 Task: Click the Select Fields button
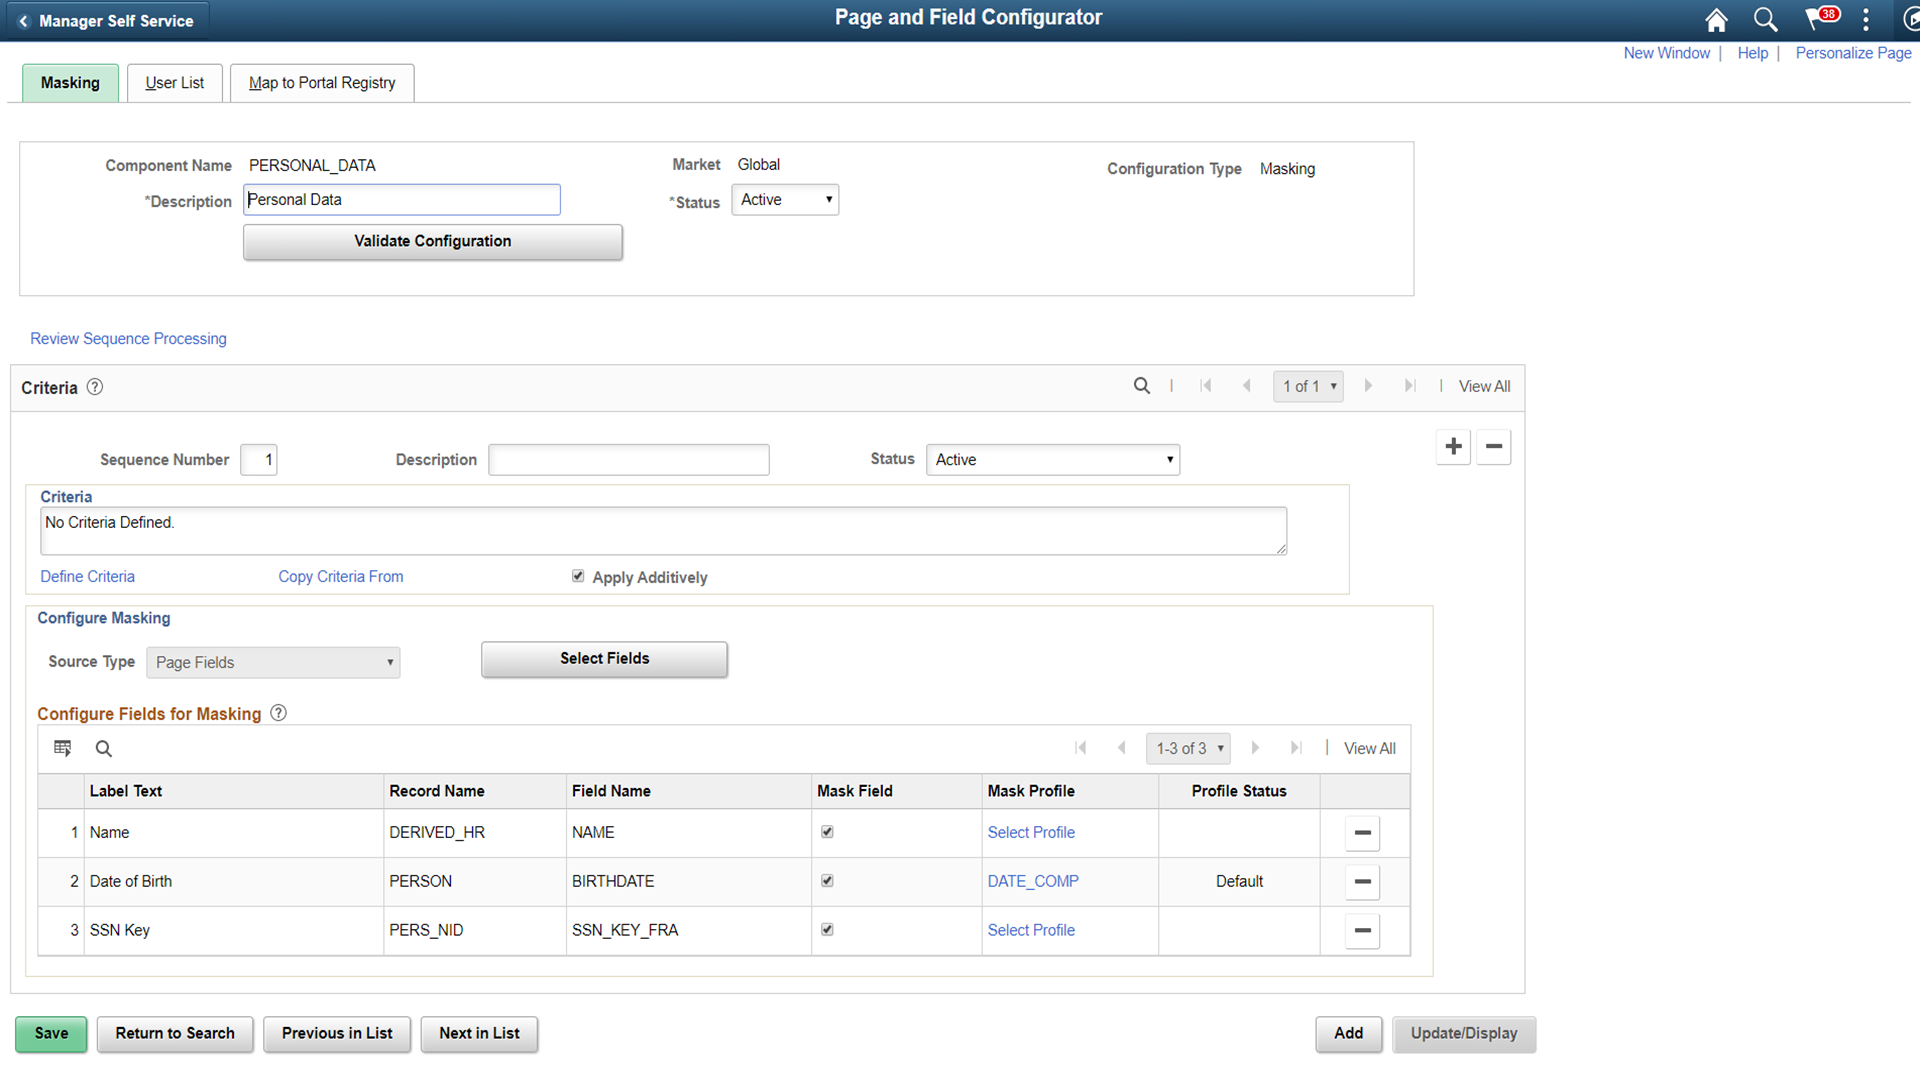[x=604, y=659]
